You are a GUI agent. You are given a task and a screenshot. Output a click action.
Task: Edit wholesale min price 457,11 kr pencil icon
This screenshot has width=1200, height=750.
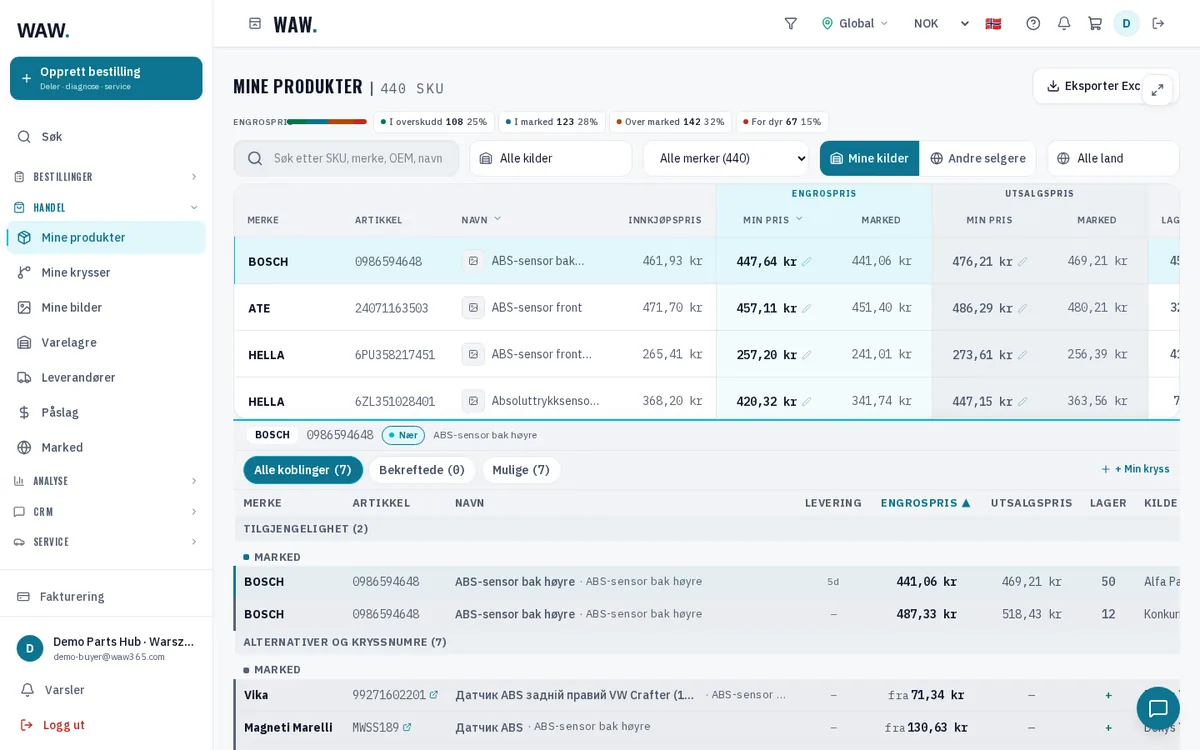click(x=807, y=309)
